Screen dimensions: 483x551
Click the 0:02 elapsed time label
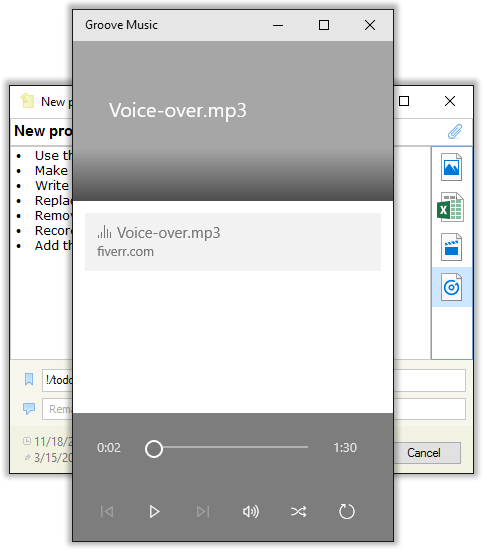(x=109, y=448)
